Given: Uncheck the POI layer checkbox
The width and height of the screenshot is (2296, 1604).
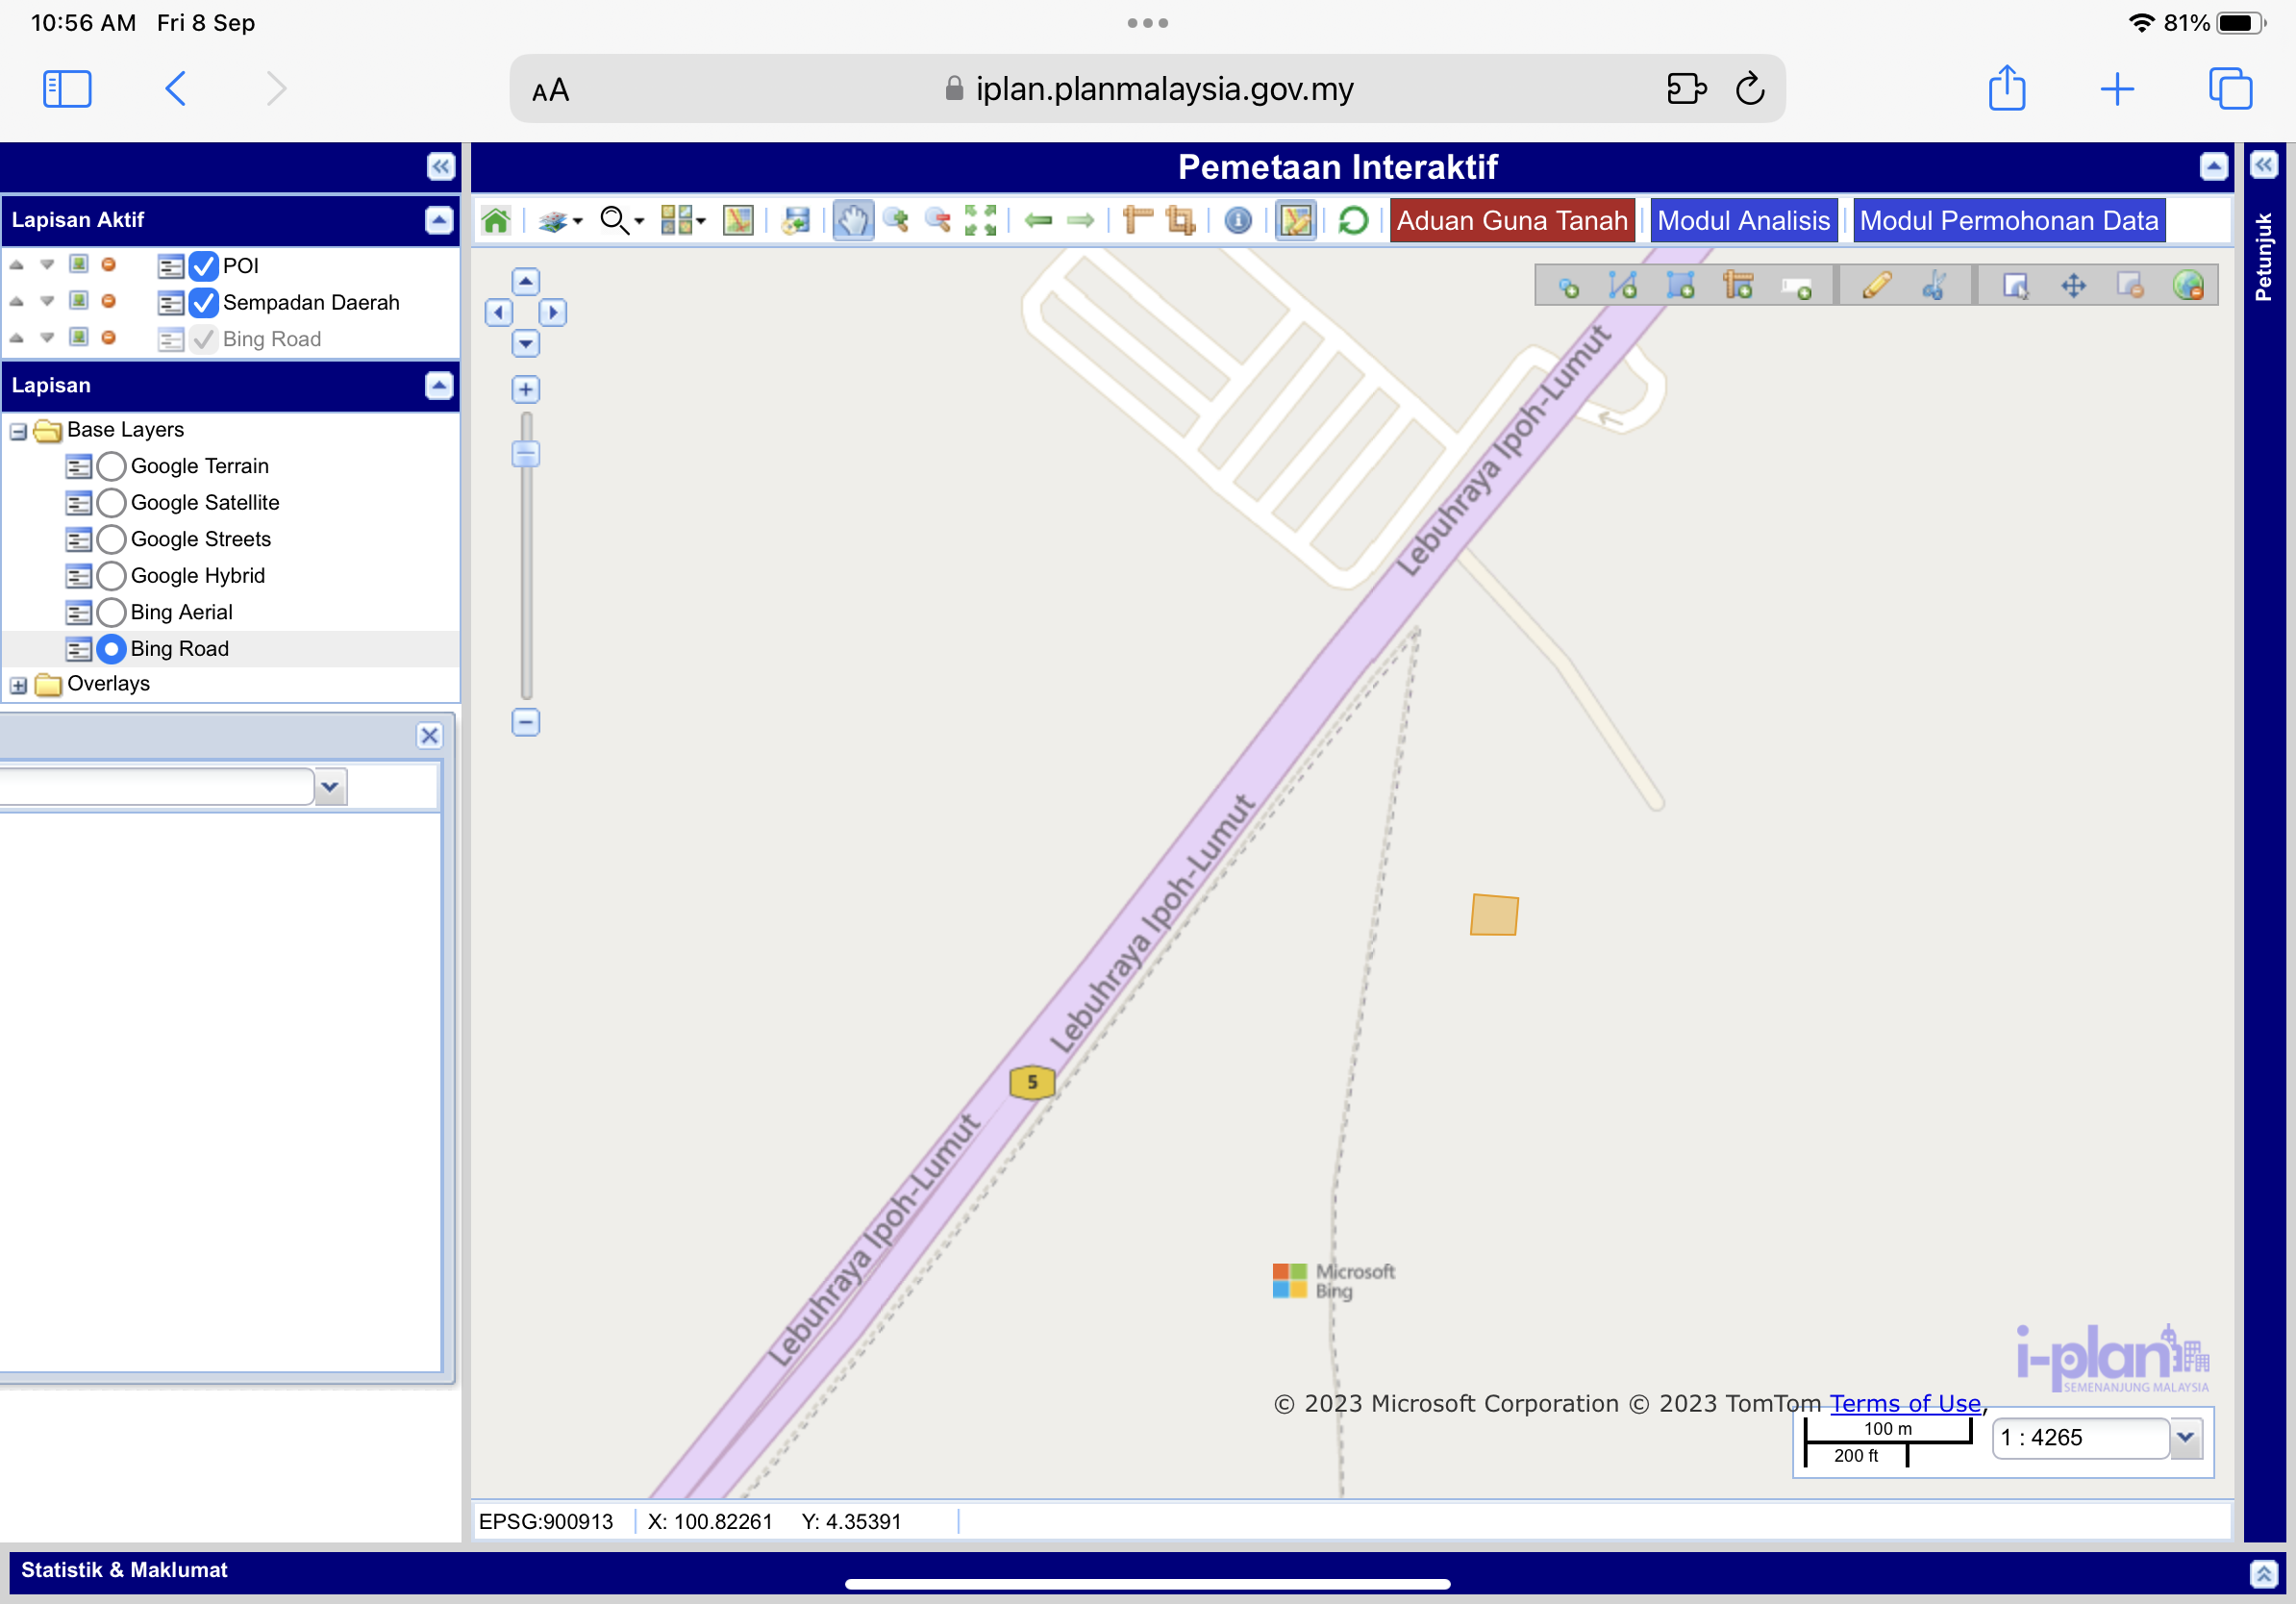Looking at the screenshot, I should click(x=204, y=266).
